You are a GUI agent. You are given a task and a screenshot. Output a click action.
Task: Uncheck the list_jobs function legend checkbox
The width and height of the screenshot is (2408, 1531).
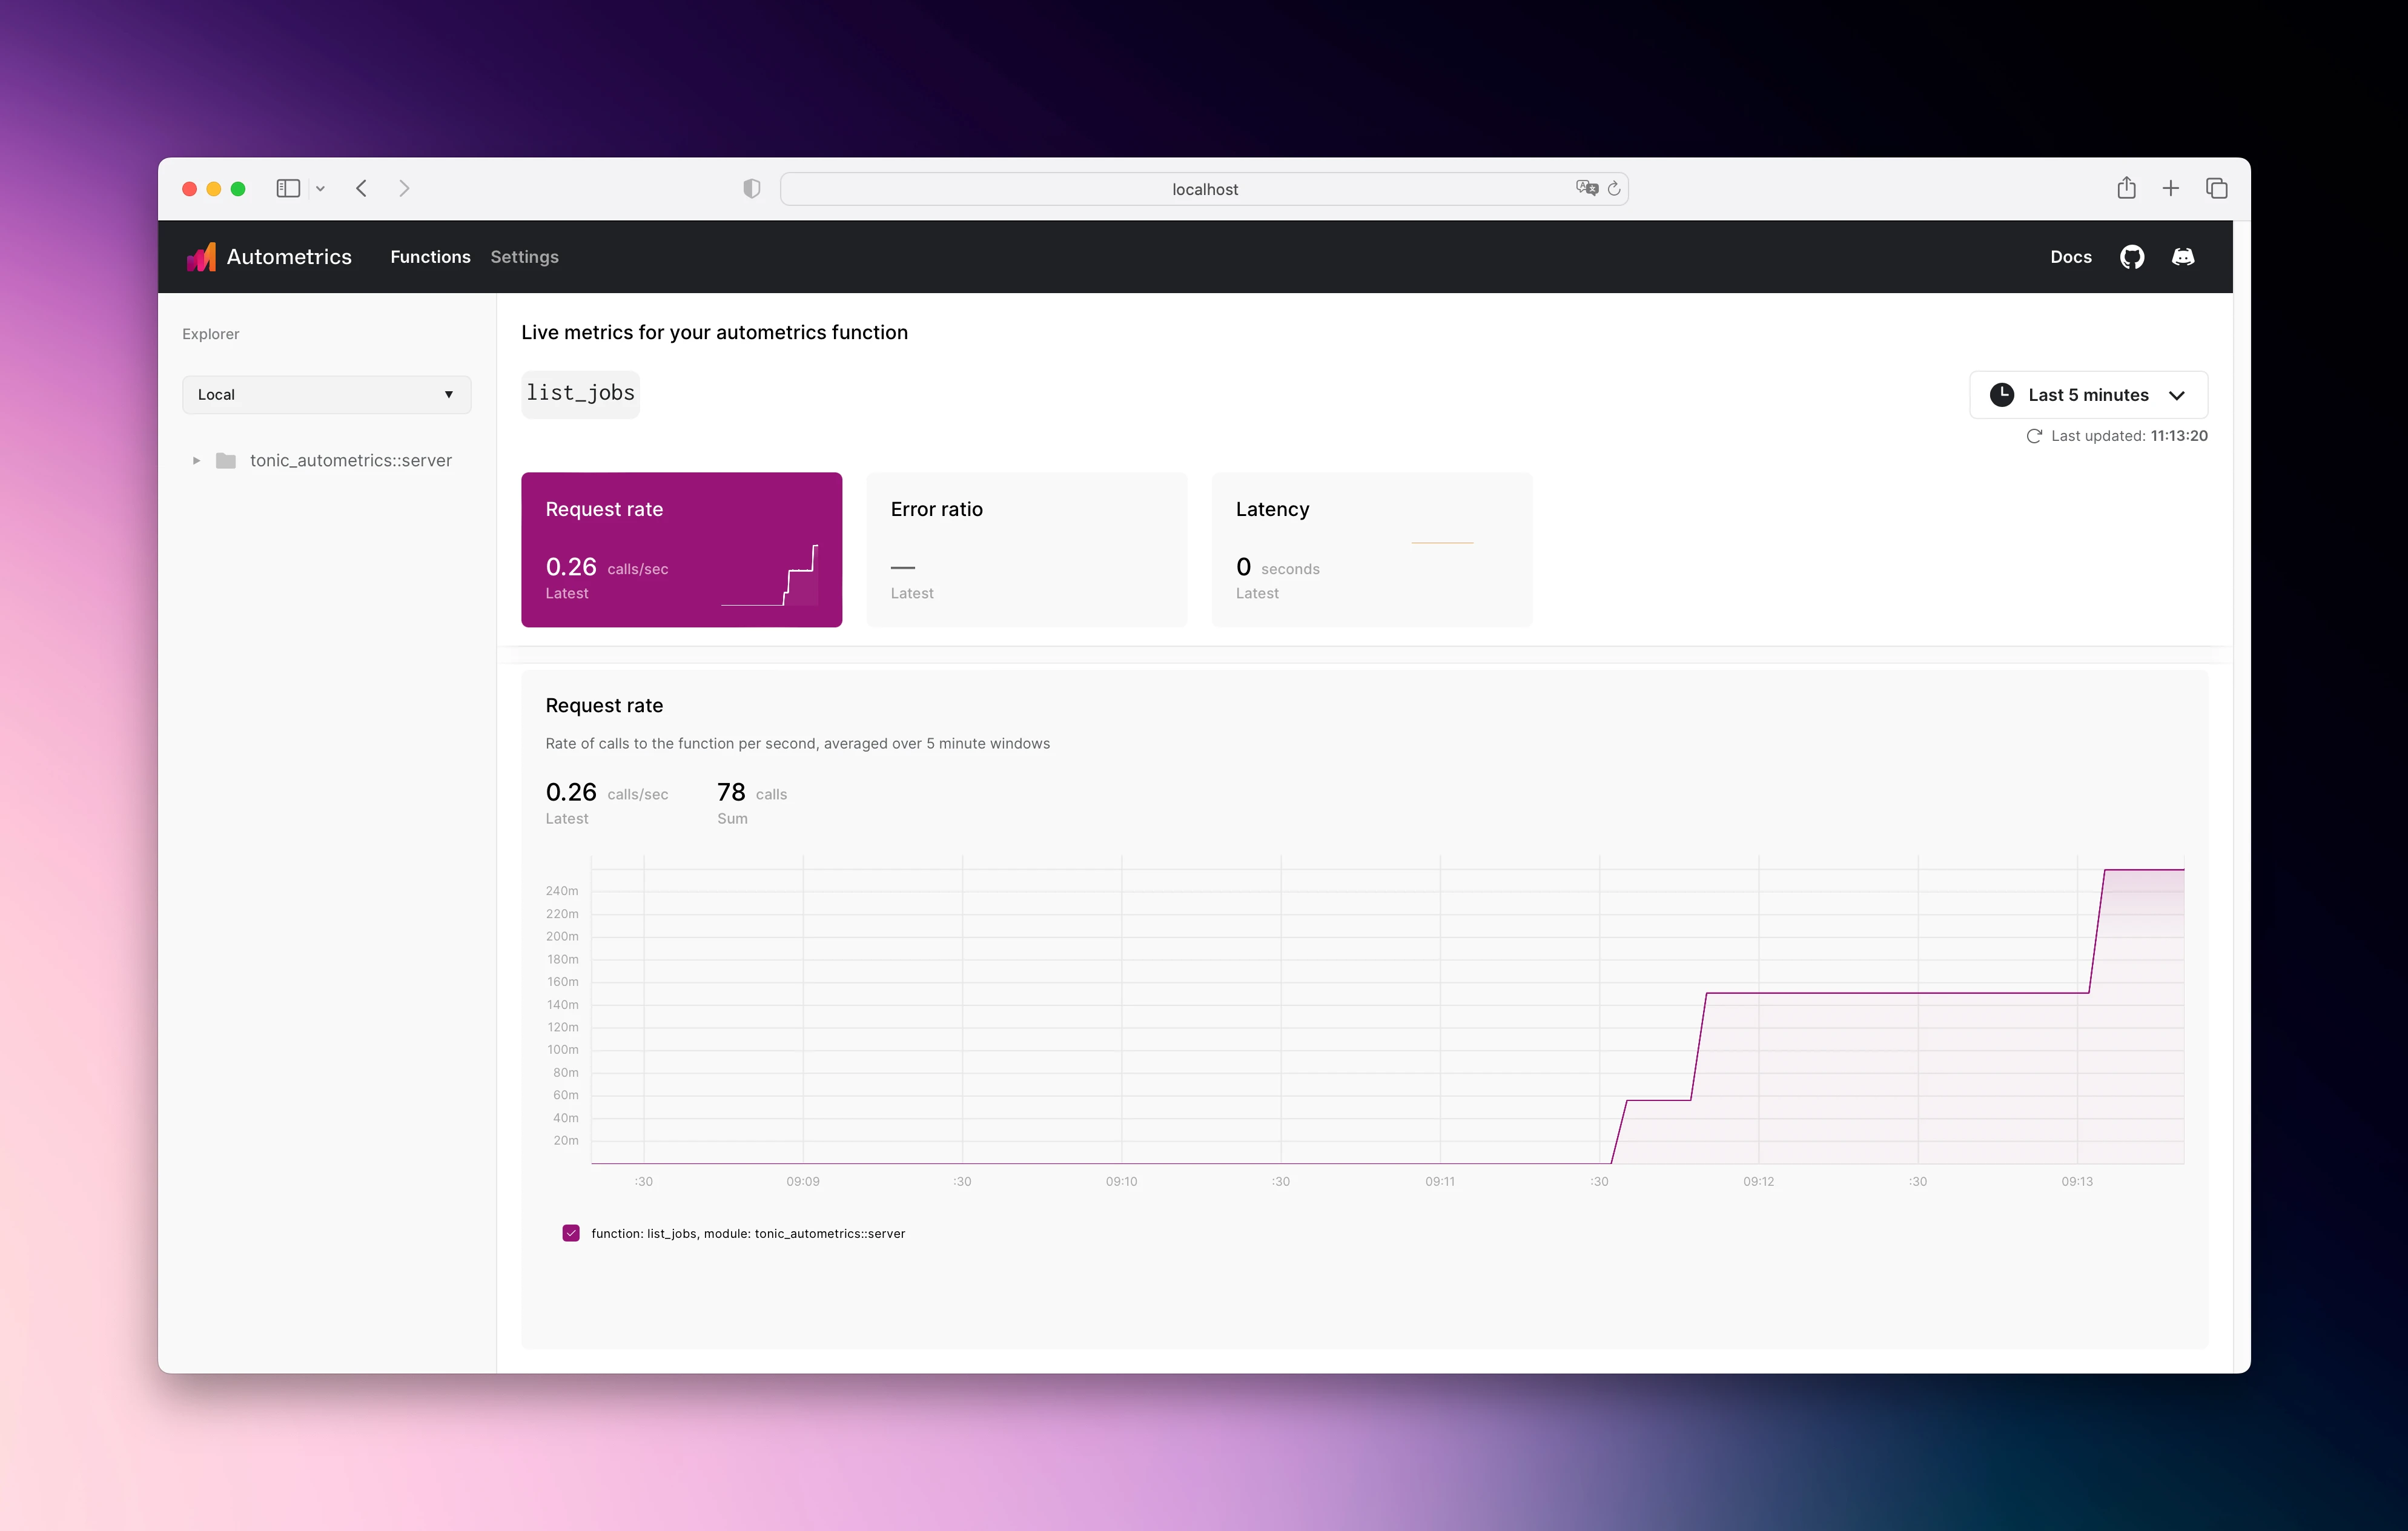571,1233
